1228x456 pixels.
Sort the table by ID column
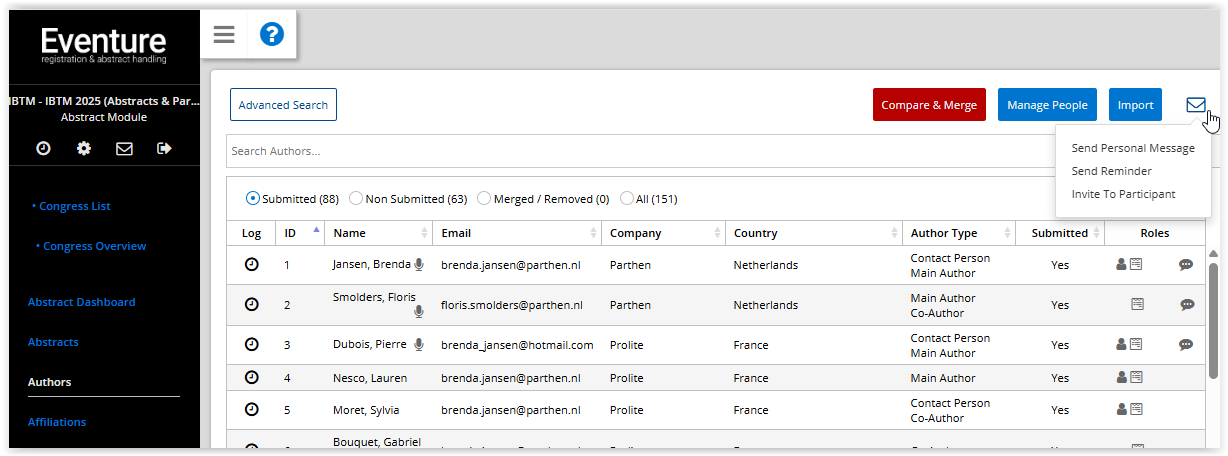coord(299,233)
